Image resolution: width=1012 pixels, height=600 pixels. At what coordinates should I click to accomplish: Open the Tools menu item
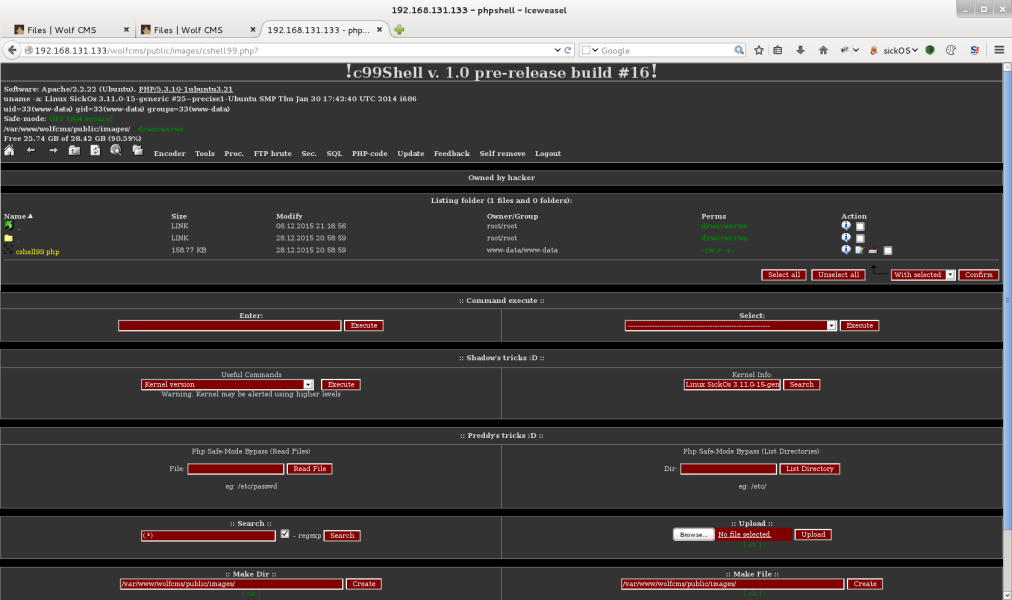tap(205, 154)
